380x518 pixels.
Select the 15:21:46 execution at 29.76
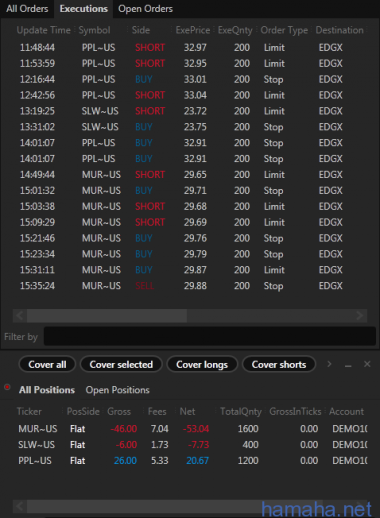[190, 238]
